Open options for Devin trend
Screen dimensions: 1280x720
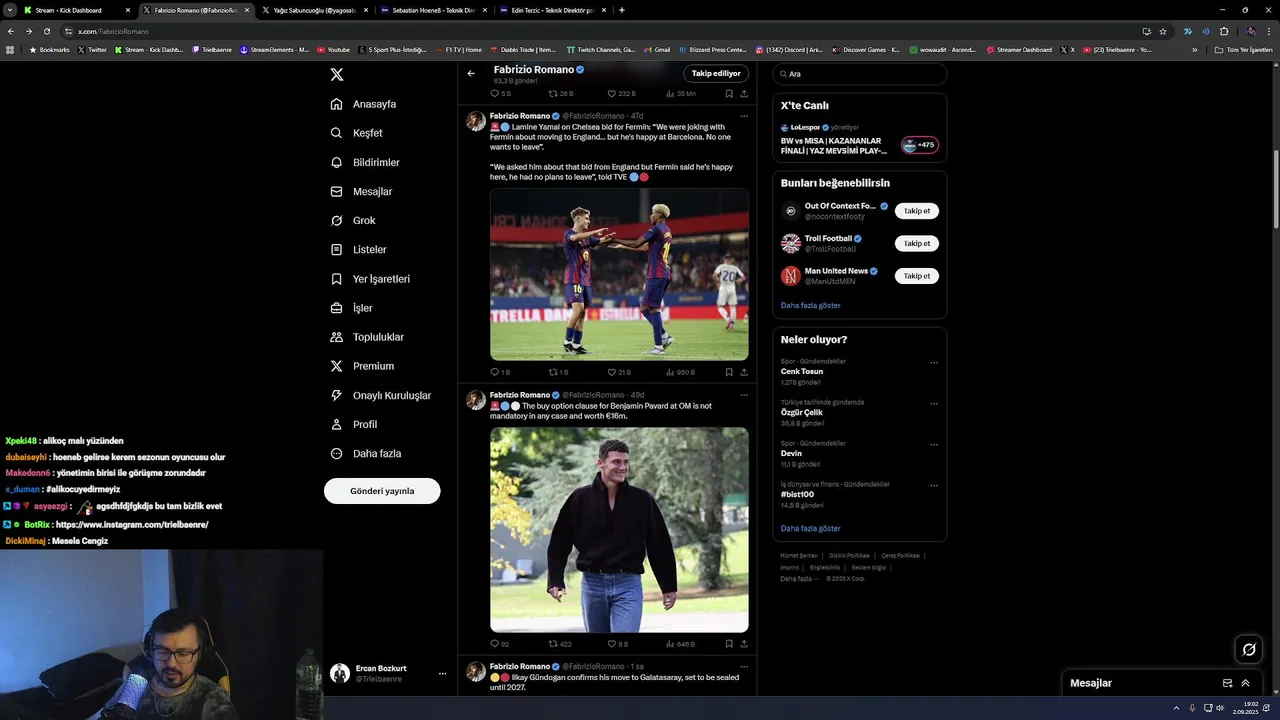coord(934,444)
